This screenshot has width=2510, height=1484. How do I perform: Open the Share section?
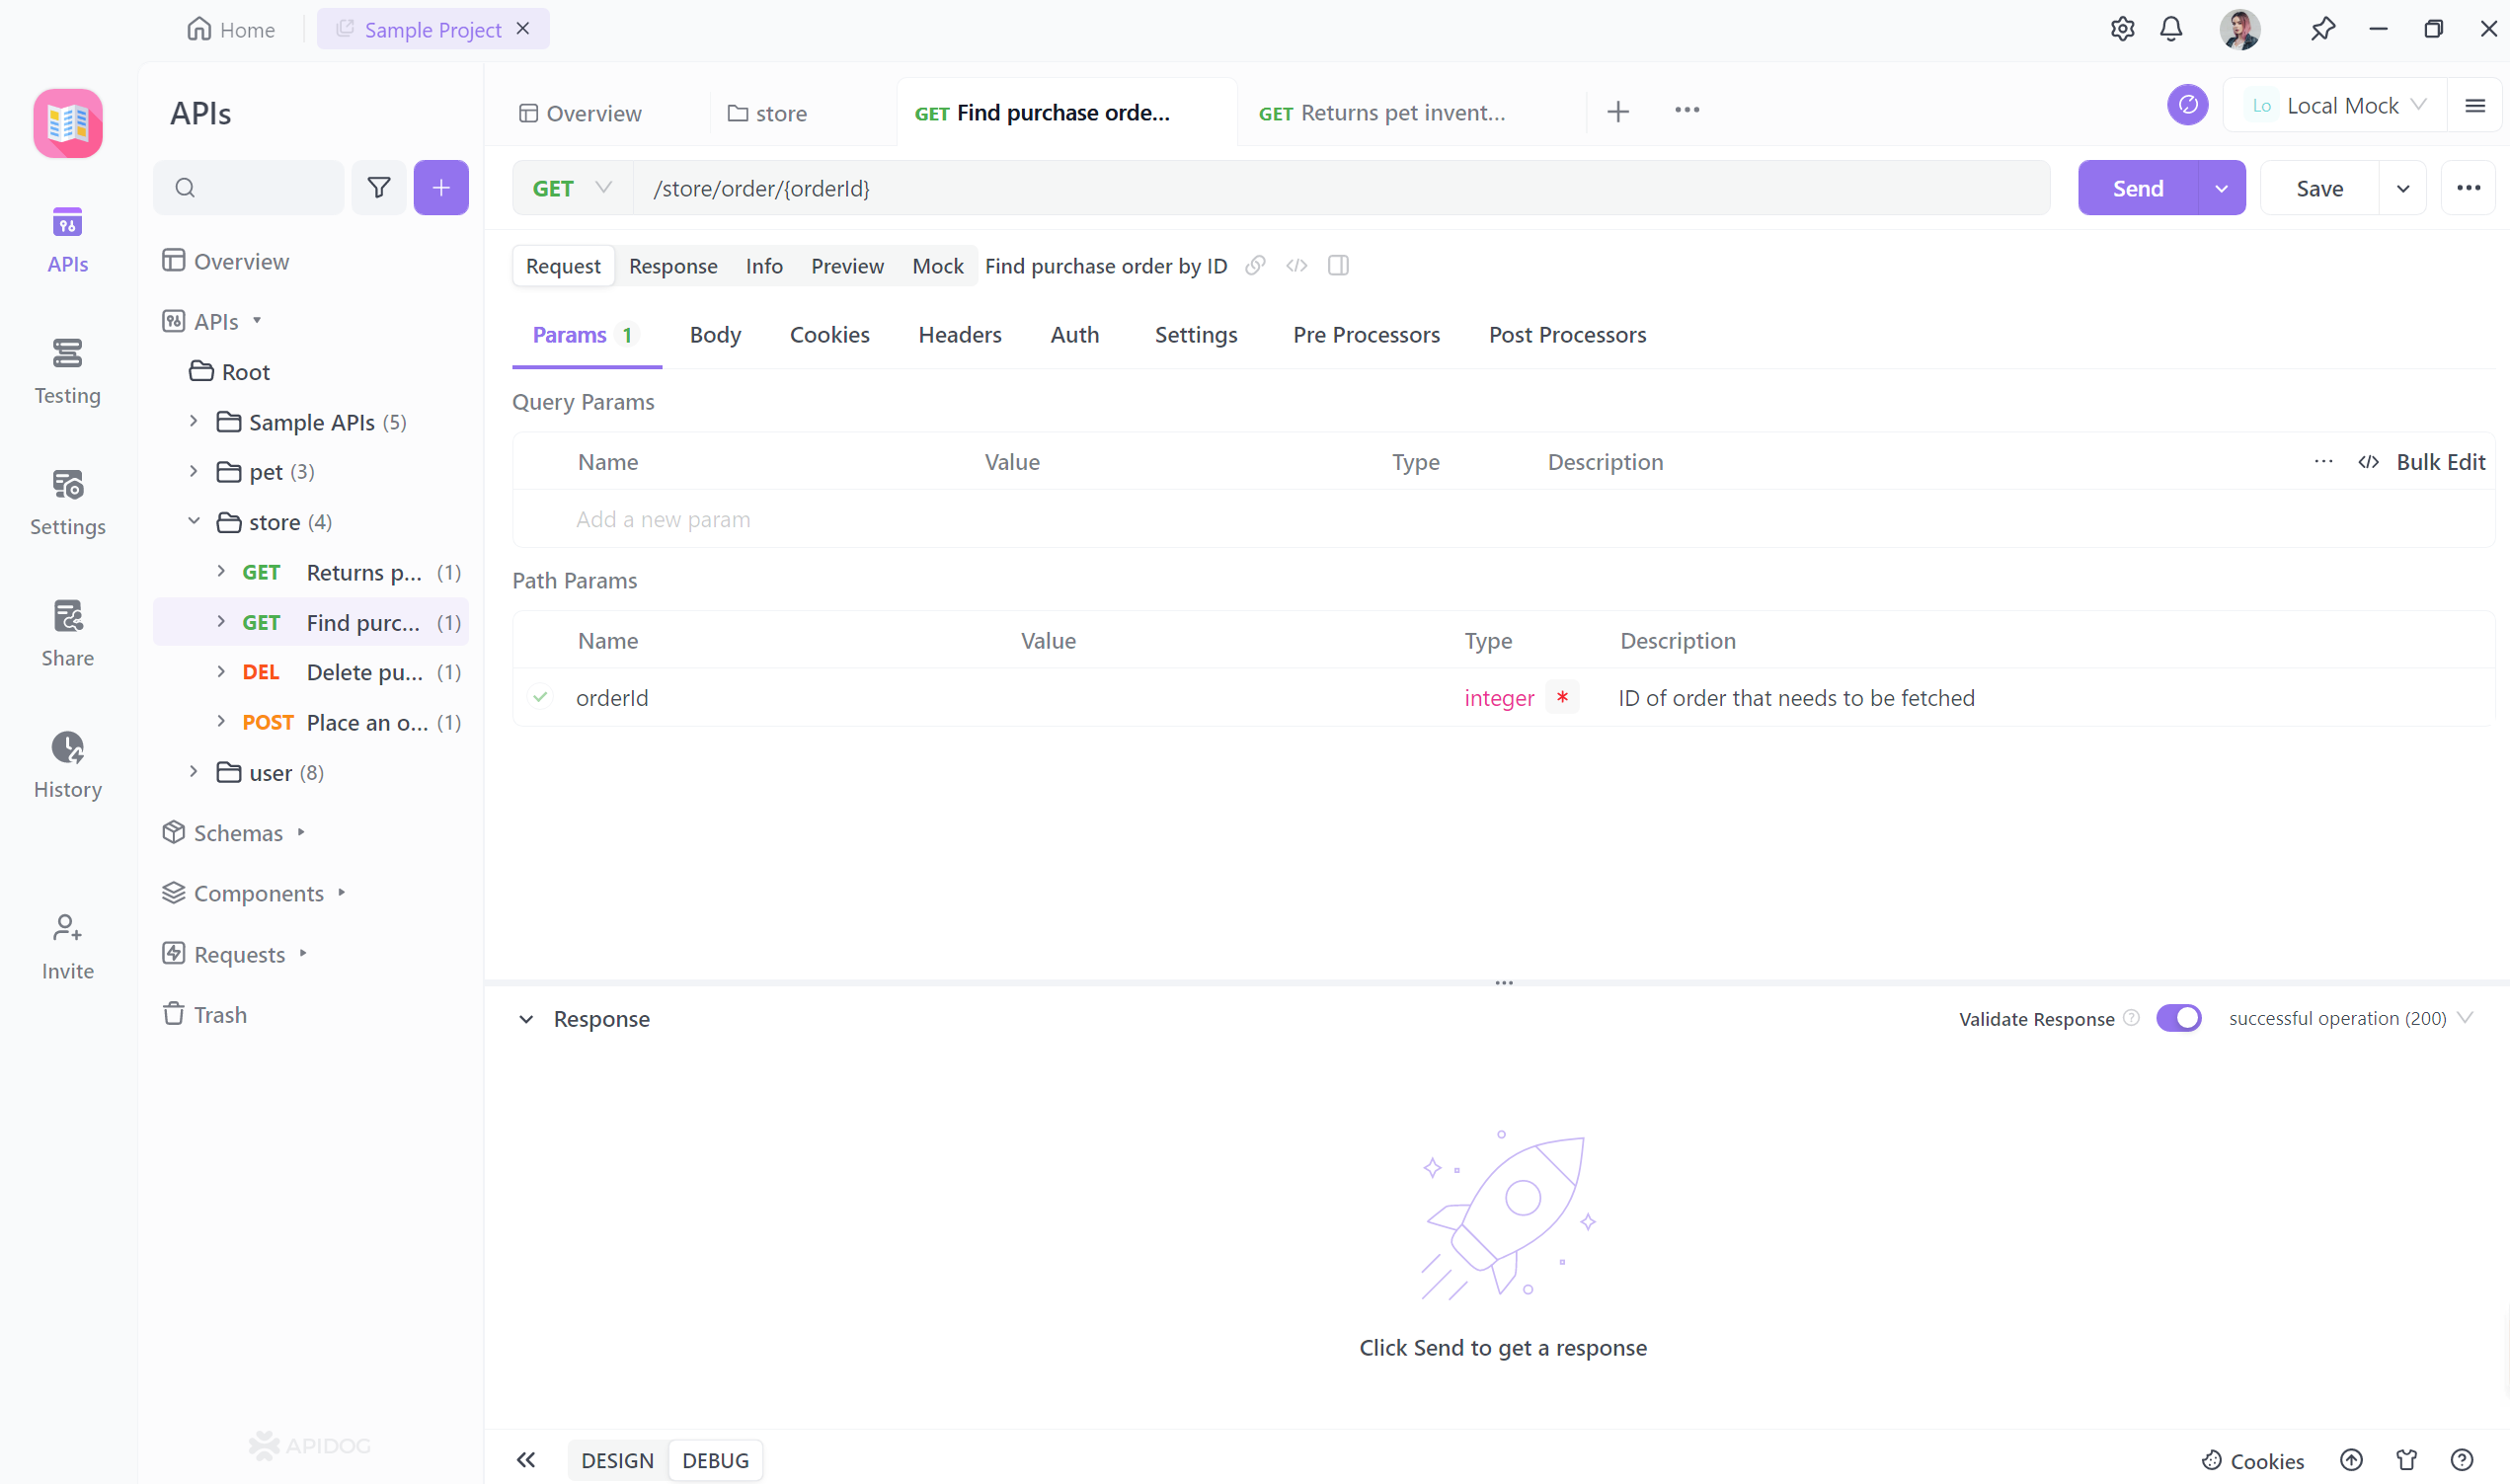[67, 633]
